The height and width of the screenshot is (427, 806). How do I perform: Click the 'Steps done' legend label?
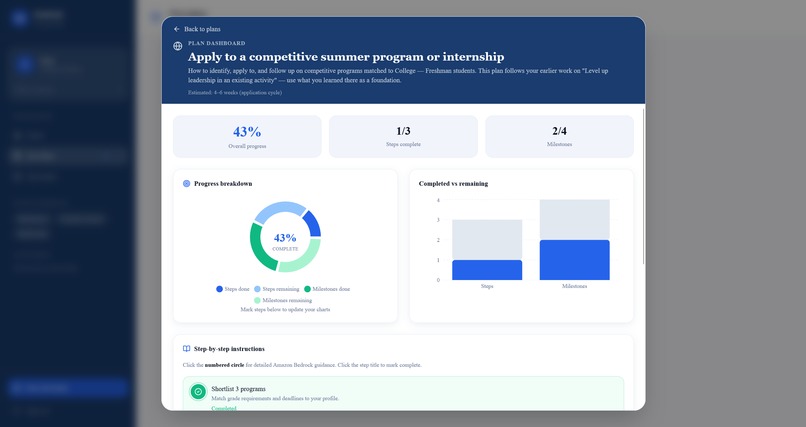coord(237,289)
